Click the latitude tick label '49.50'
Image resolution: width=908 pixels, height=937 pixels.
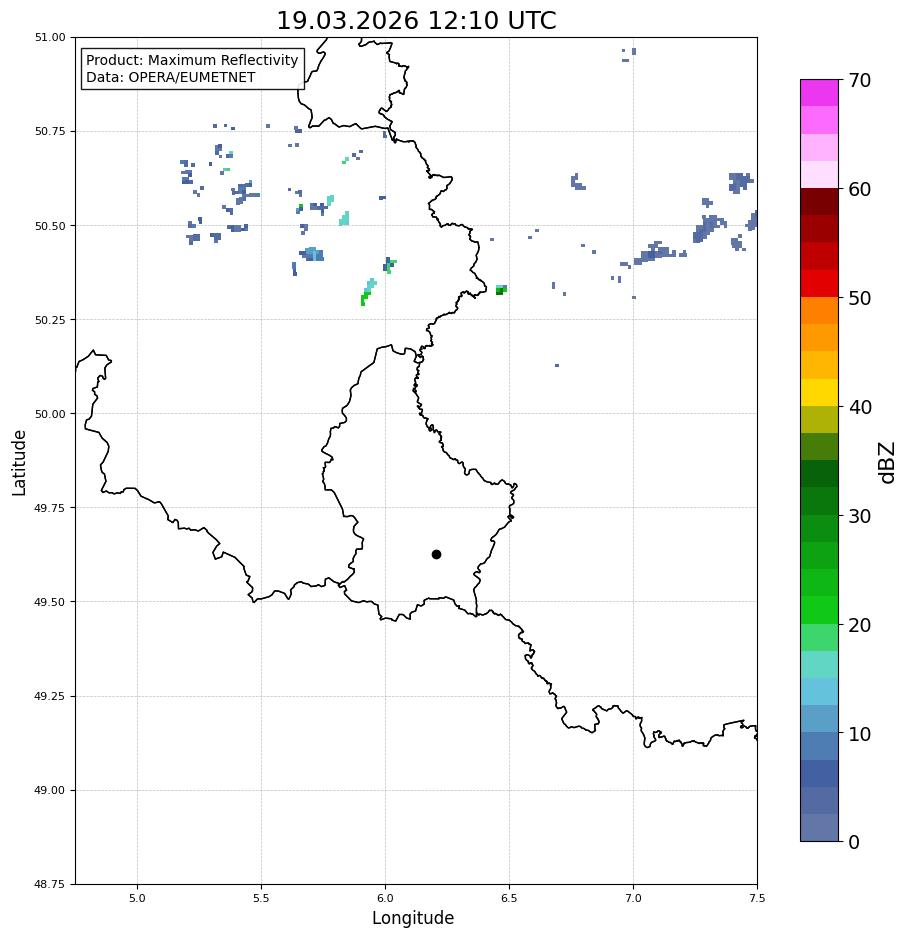pyautogui.click(x=50, y=602)
